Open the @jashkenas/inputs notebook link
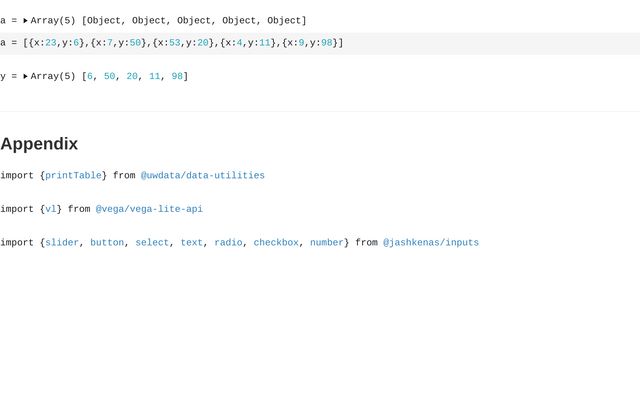 (430, 243)
